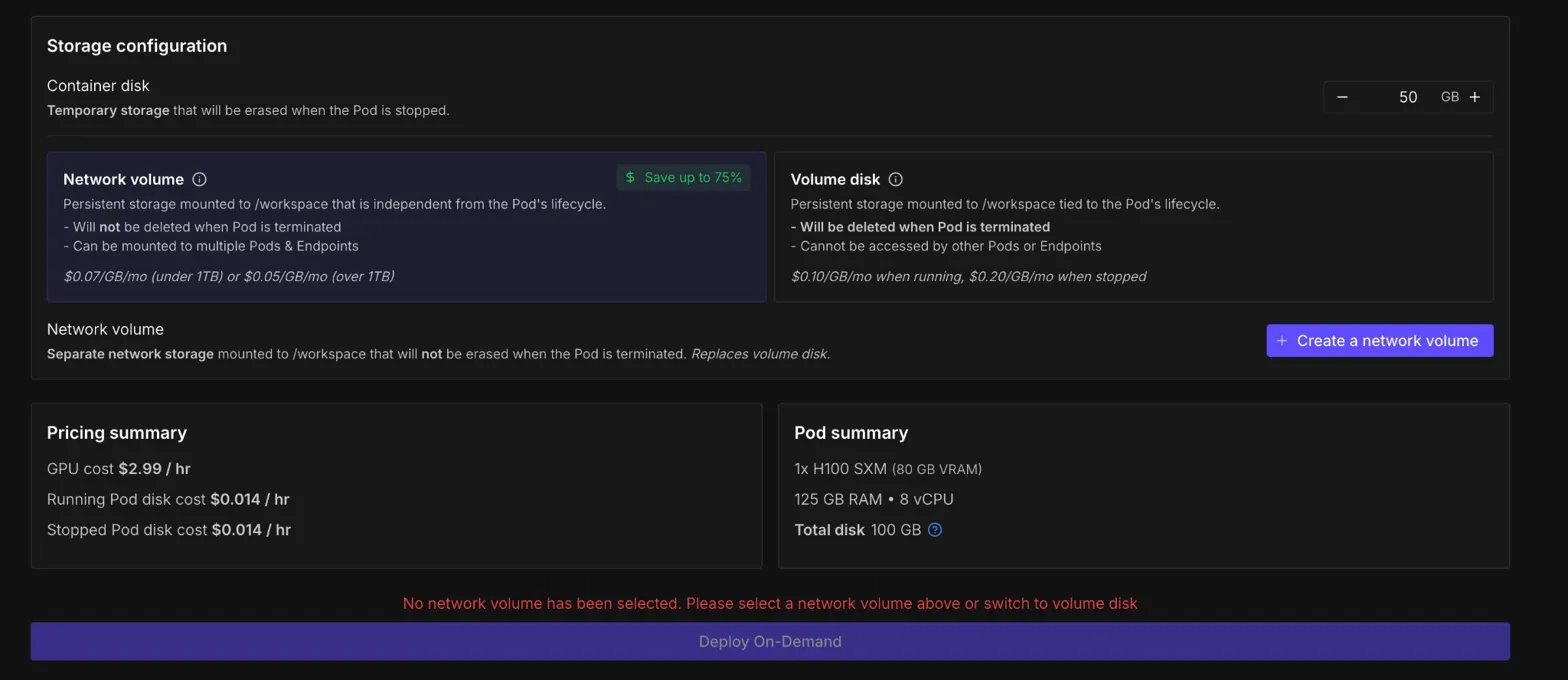The width and height of the screenshot is (1568, 680).
Task: Click Running Pod disk cost $0.014 / hr
Action: click(168, 499)
